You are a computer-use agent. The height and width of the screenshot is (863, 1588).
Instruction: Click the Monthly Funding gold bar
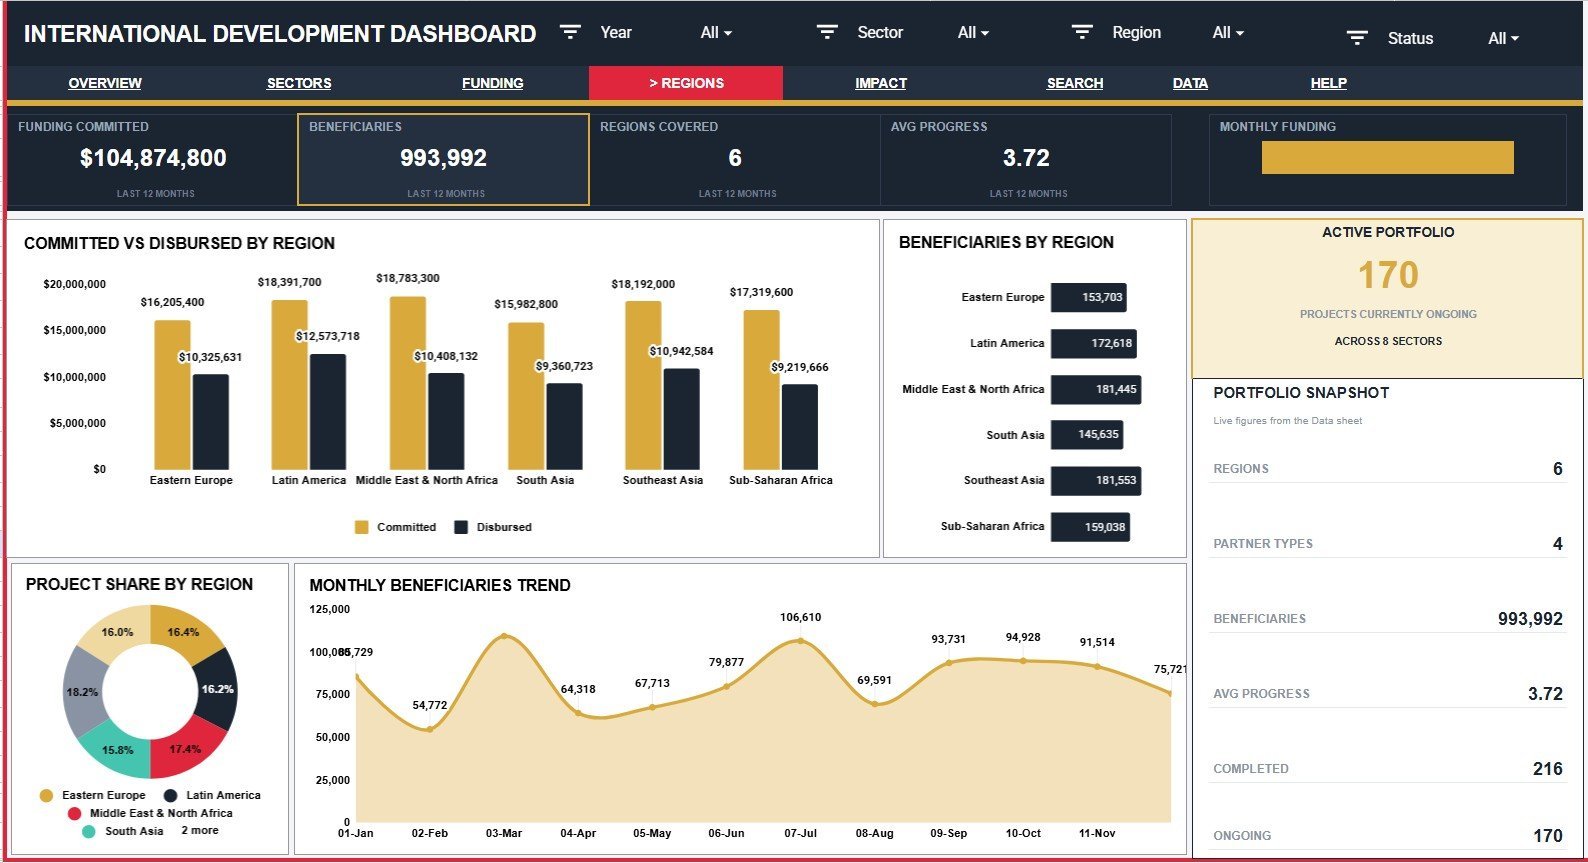pos(1387,157)
